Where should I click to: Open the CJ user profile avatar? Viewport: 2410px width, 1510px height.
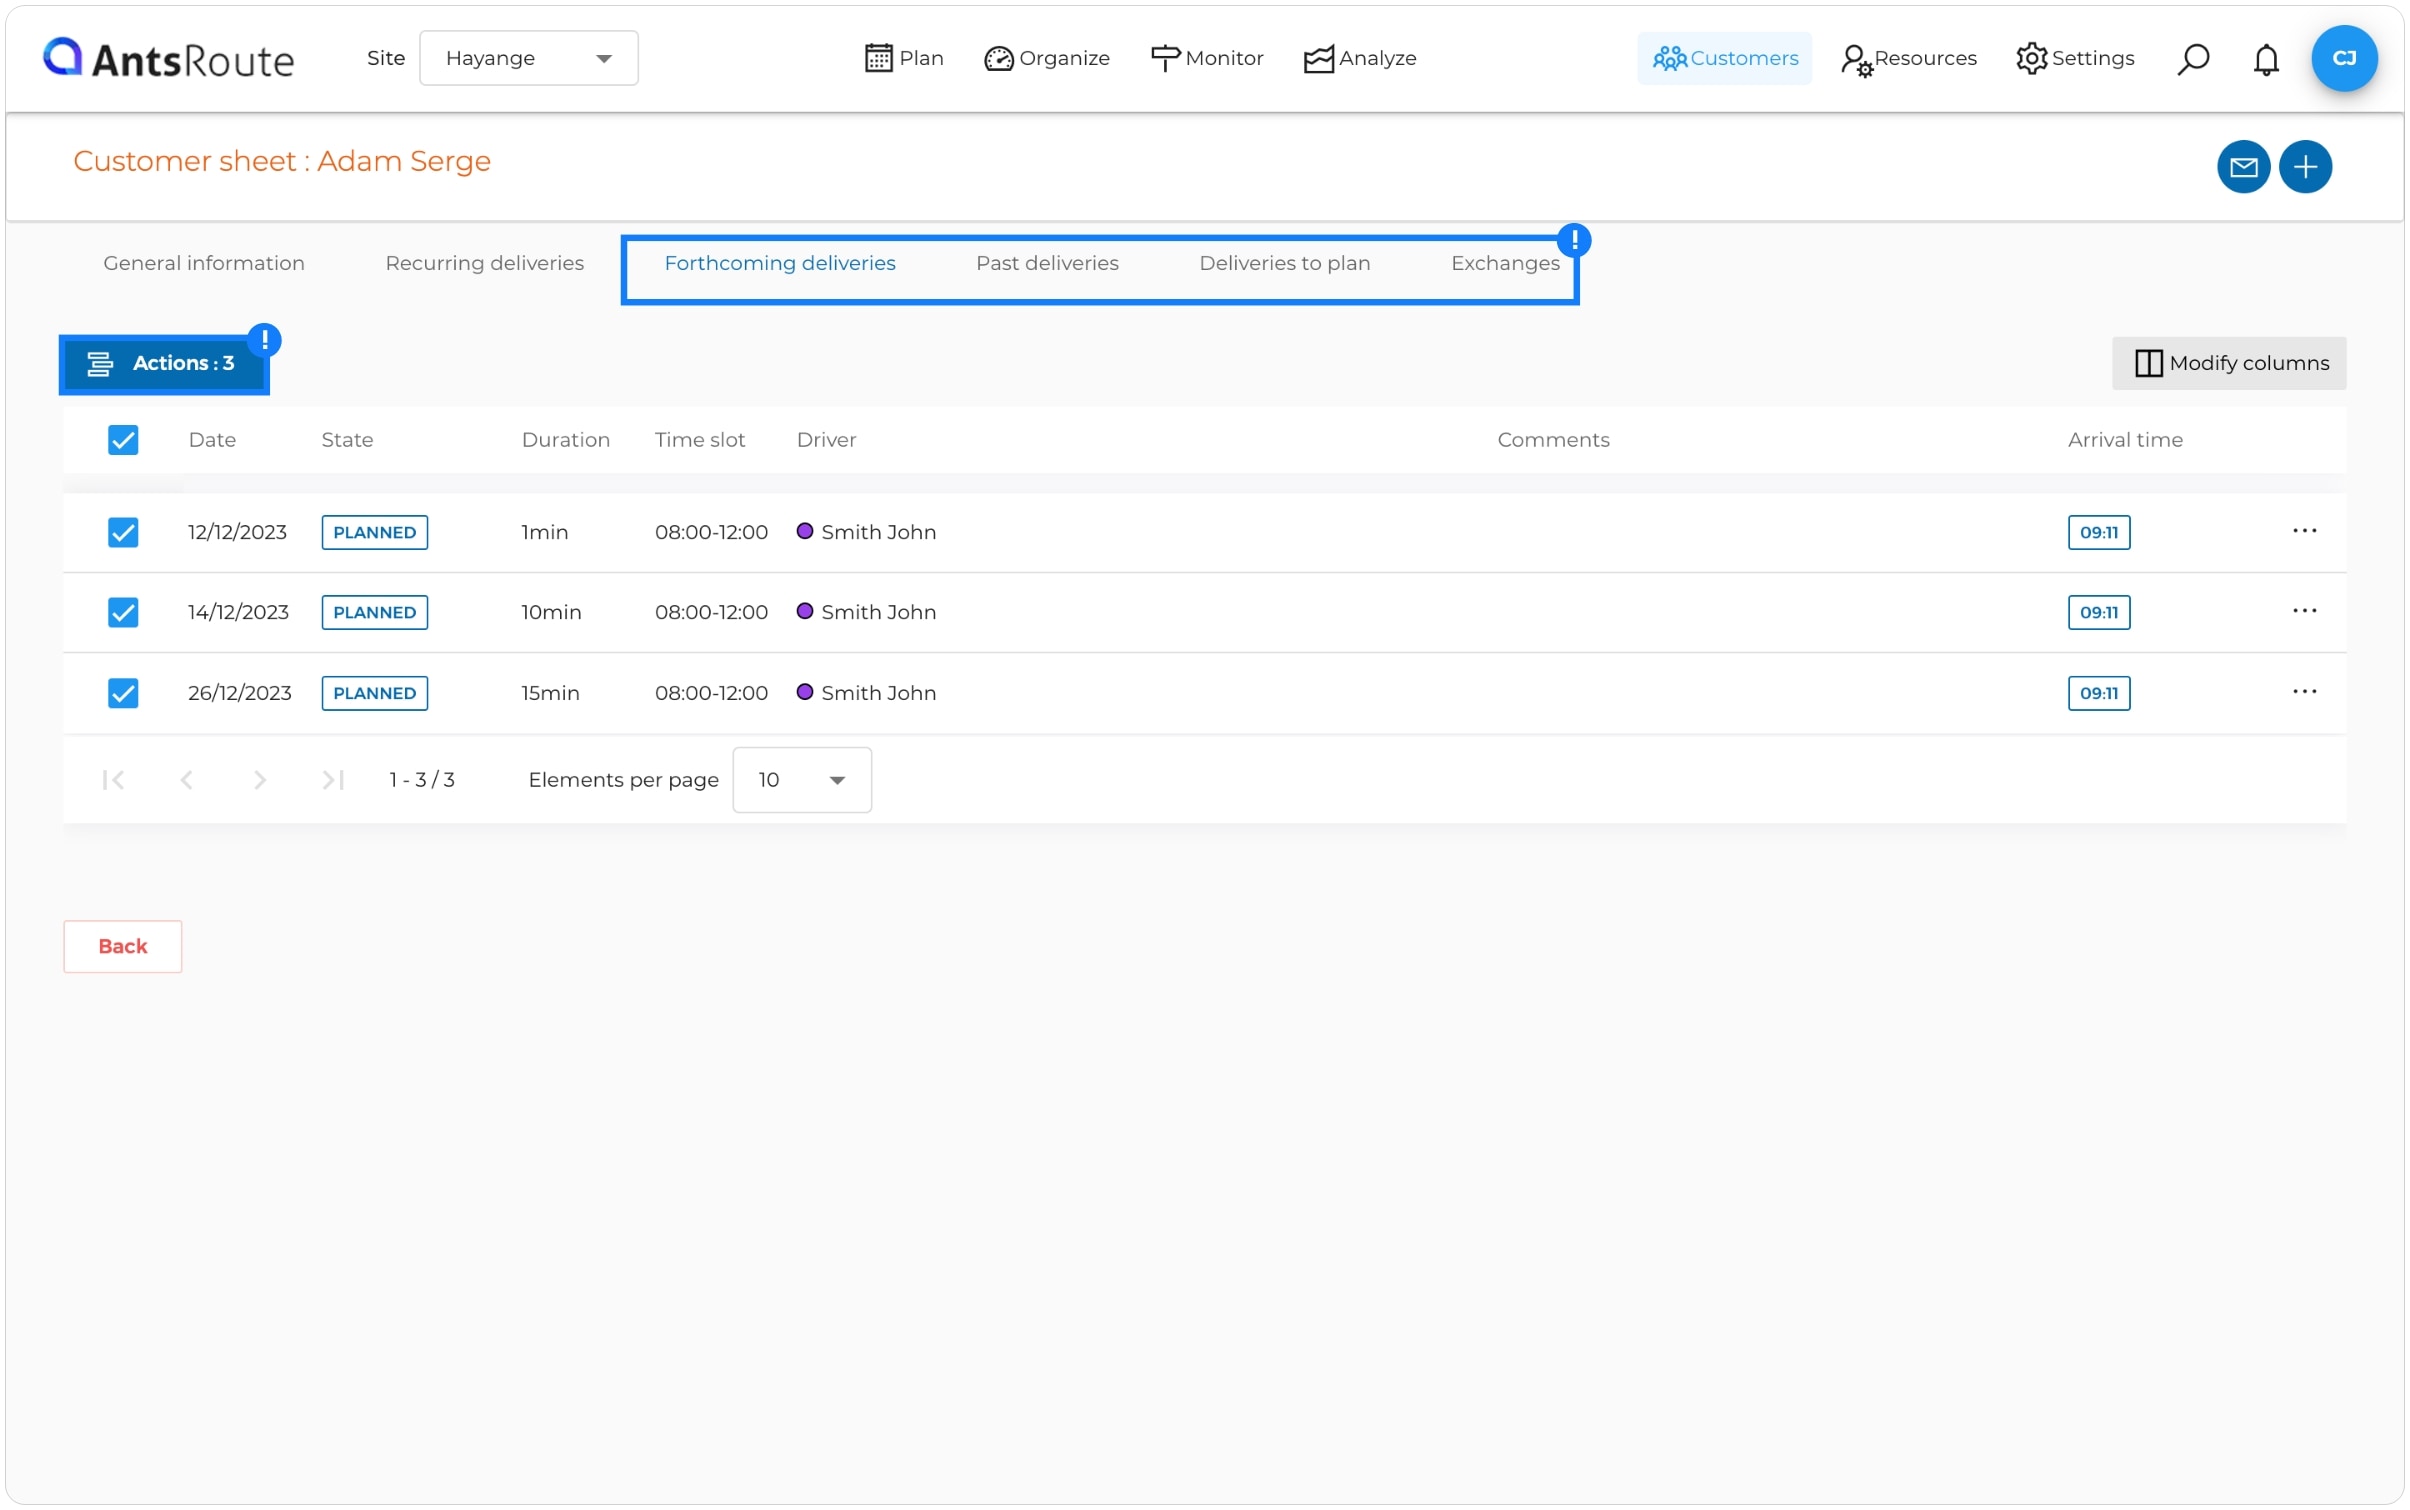2344,58
